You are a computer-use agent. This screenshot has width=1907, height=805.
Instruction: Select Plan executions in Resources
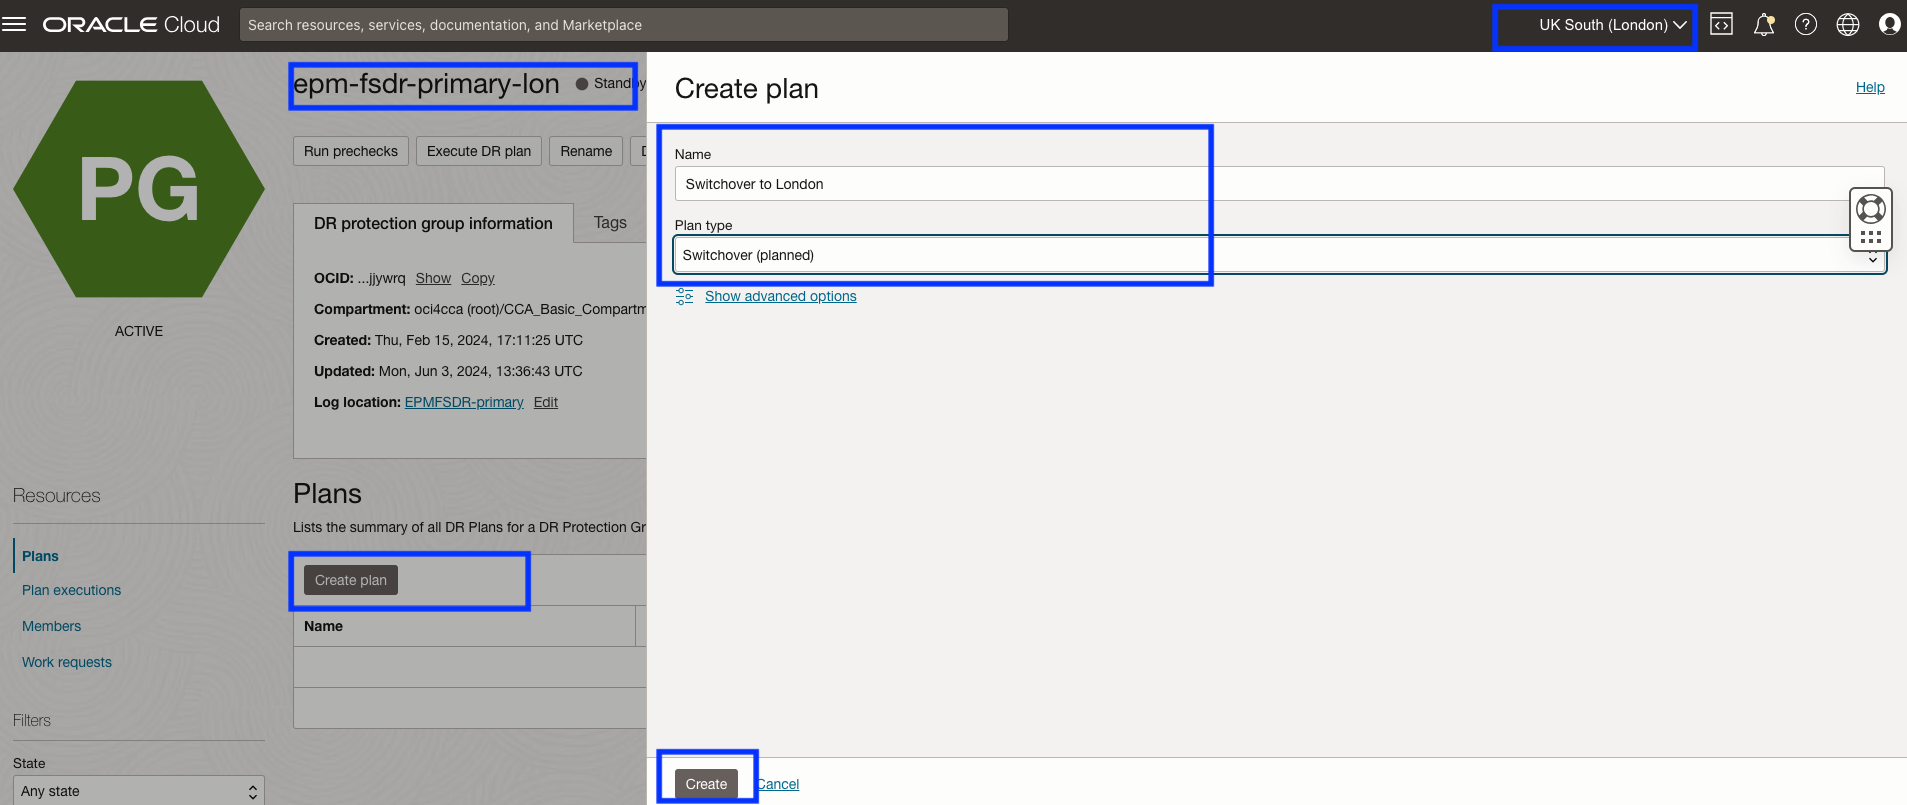coord(72,590)
